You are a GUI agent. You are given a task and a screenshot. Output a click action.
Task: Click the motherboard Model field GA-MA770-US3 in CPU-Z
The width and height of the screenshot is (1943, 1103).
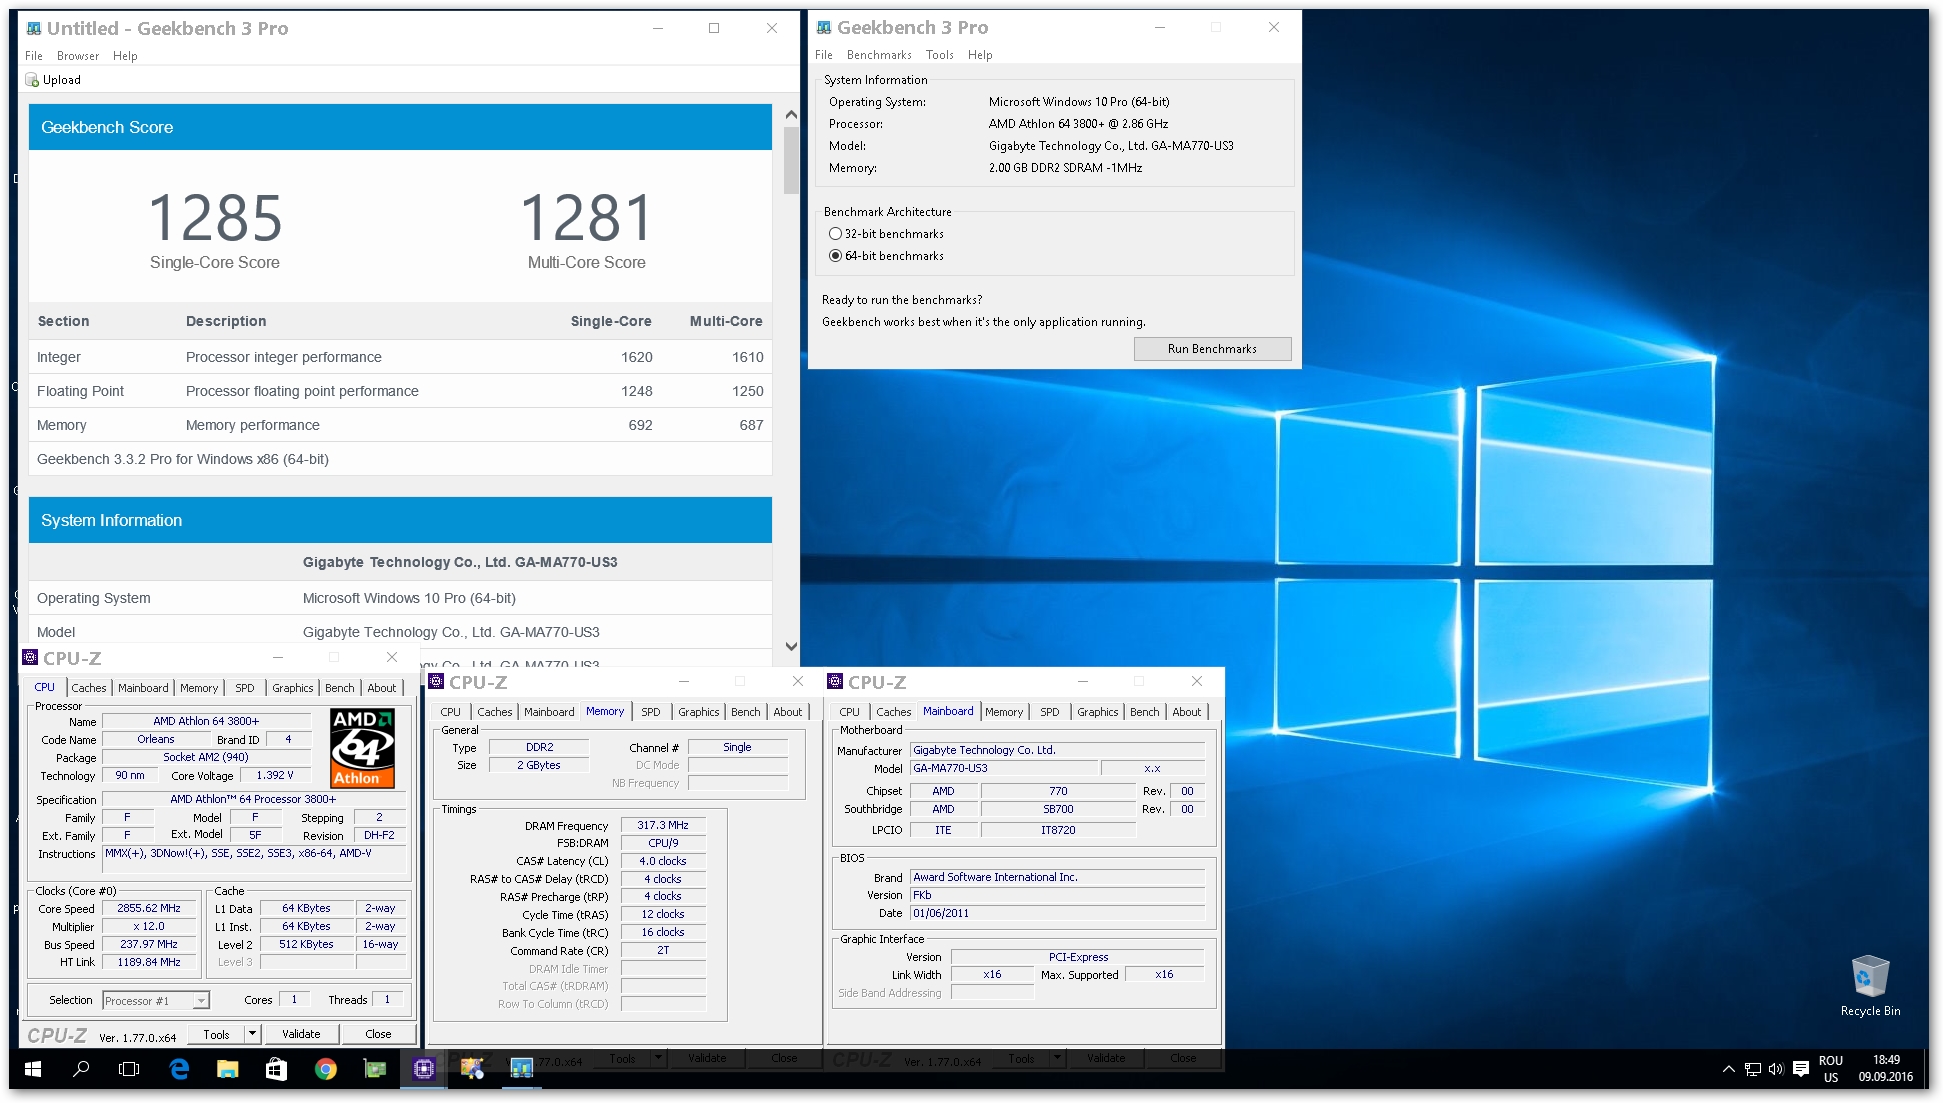1003,768
